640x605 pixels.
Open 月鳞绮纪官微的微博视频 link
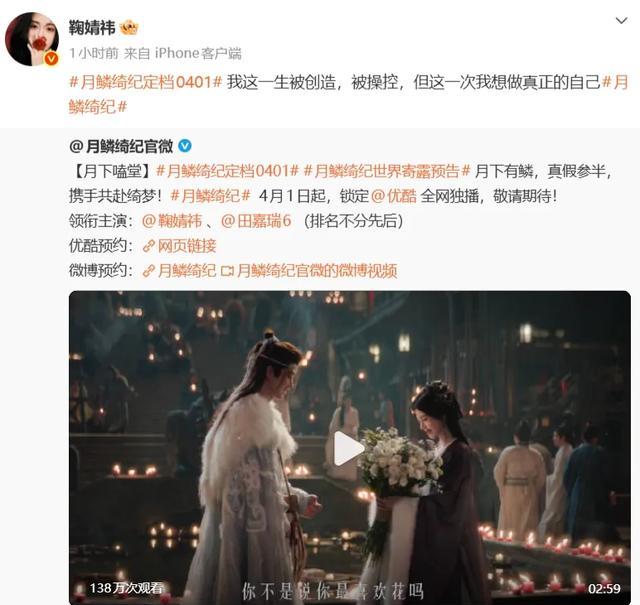pos(317,271)
